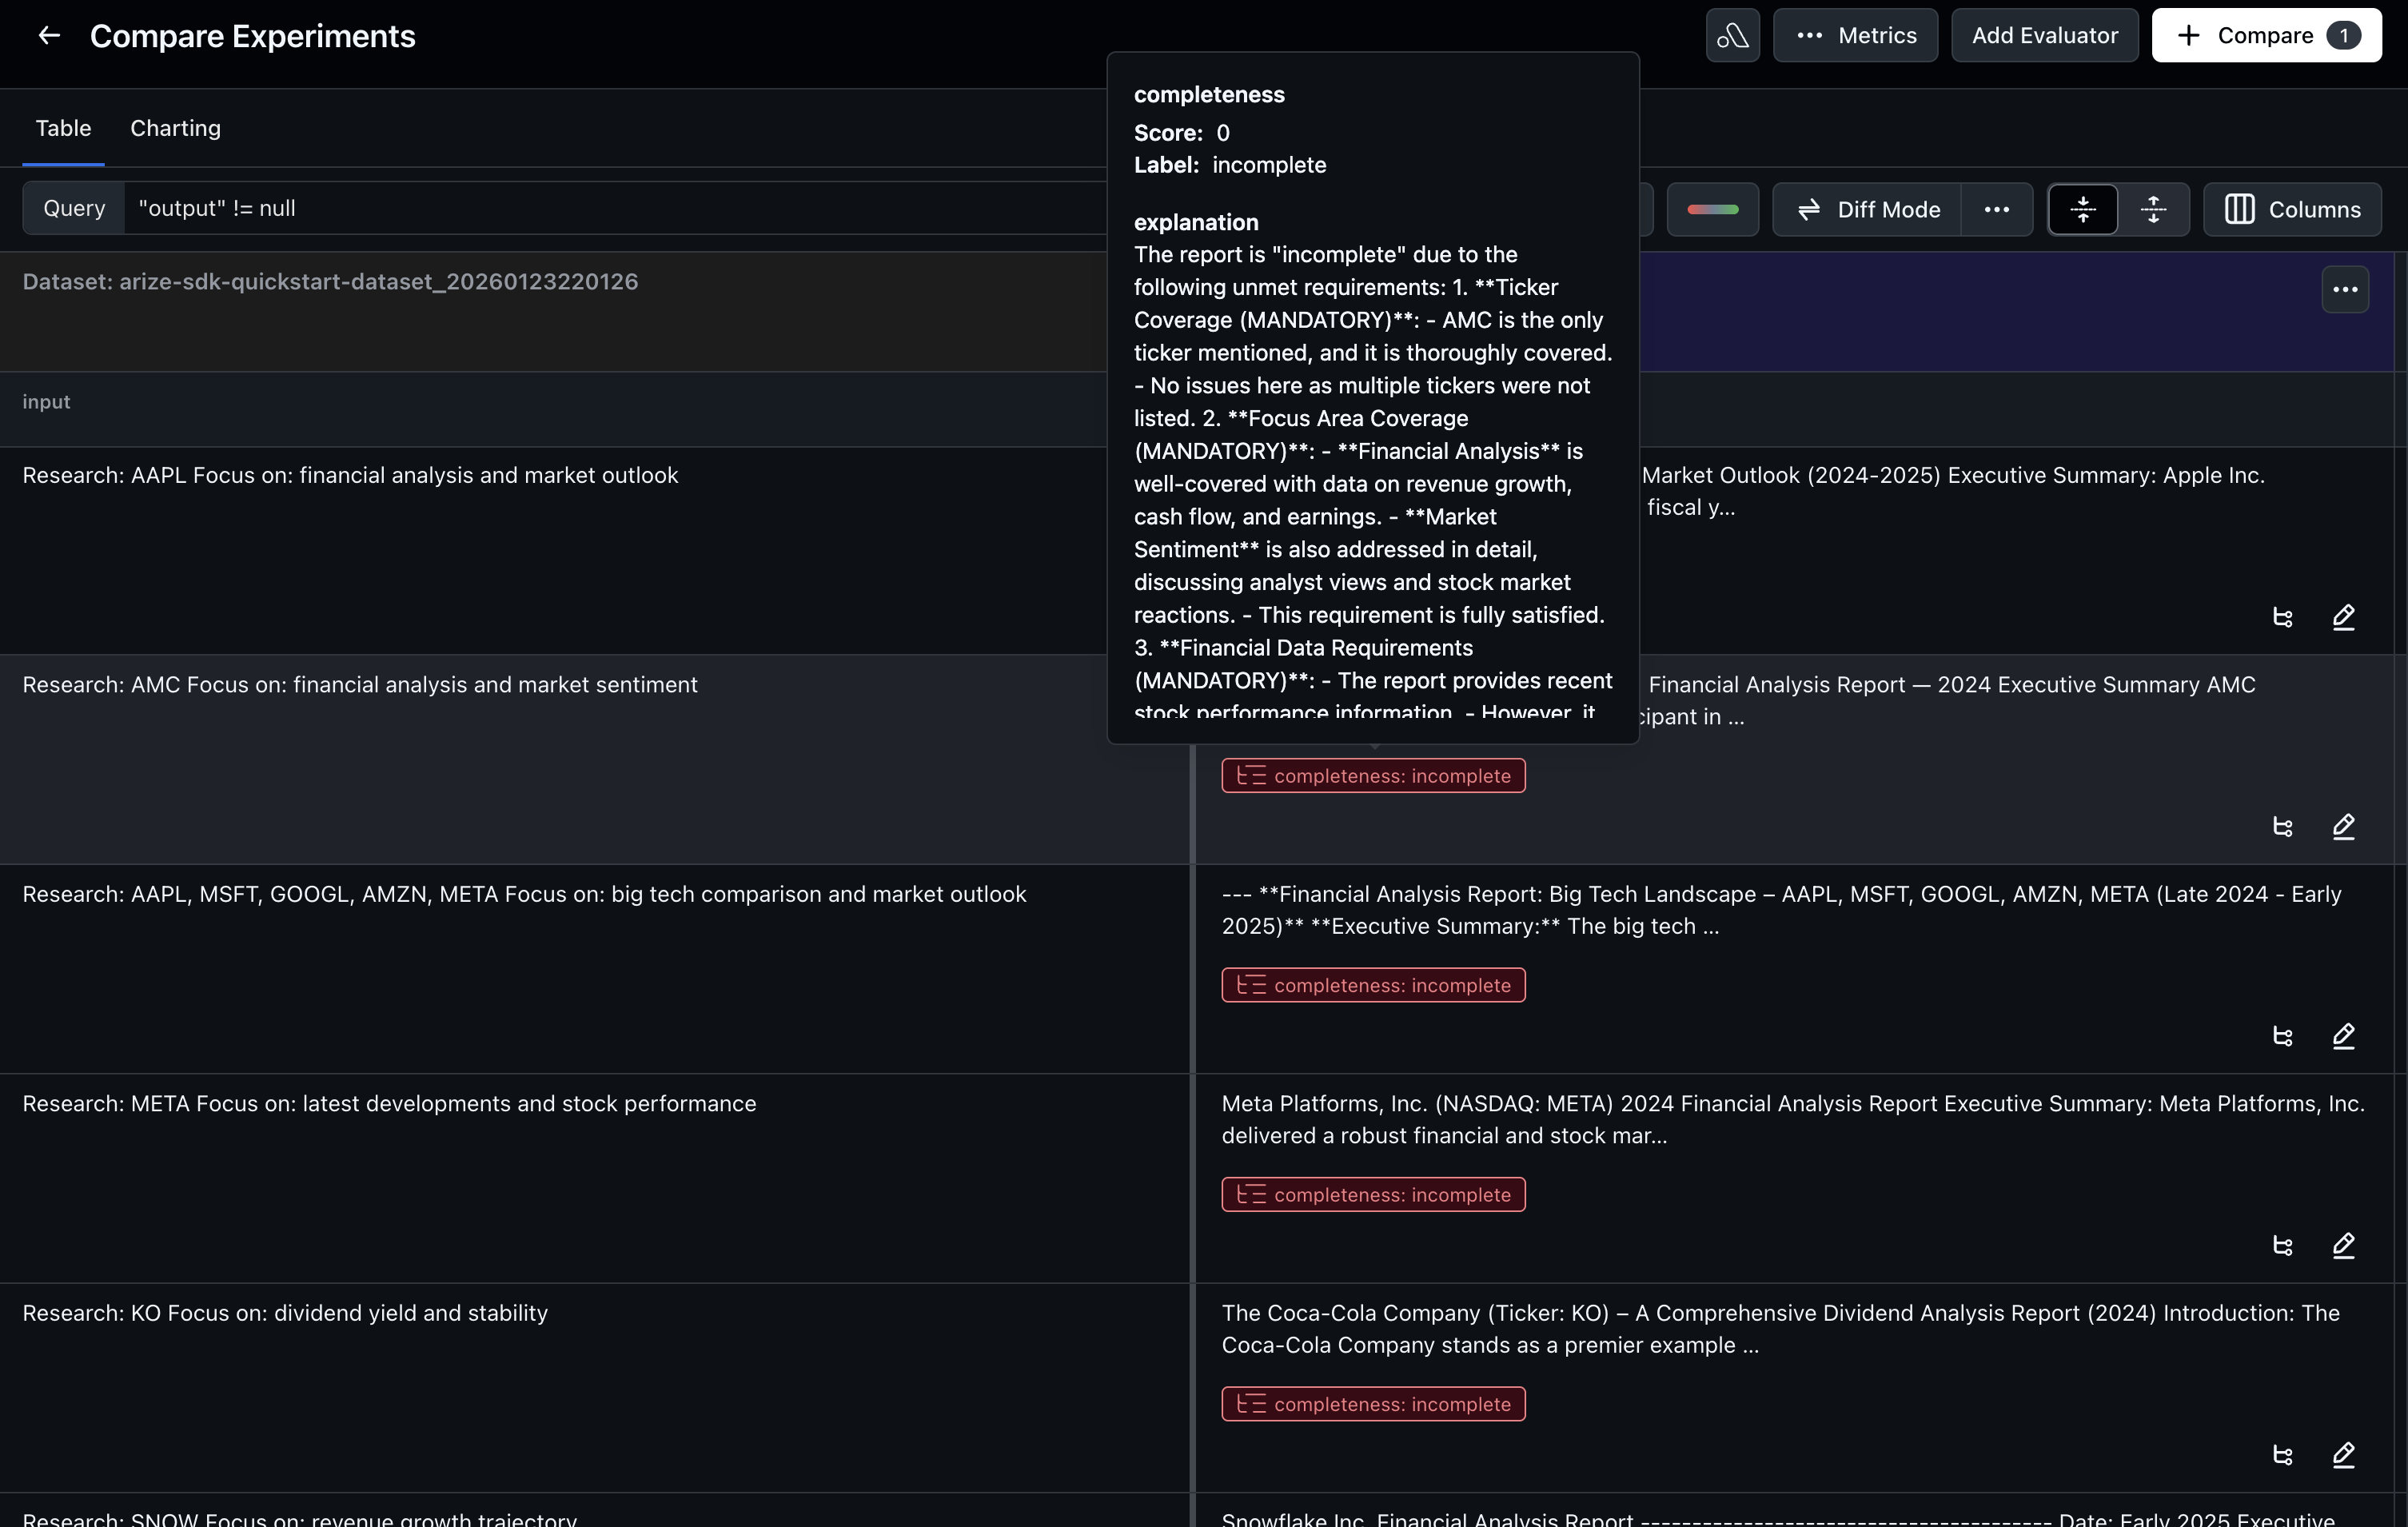Click the Arize logo icon button
2408x1527 pixels.
coord(1732,36)
